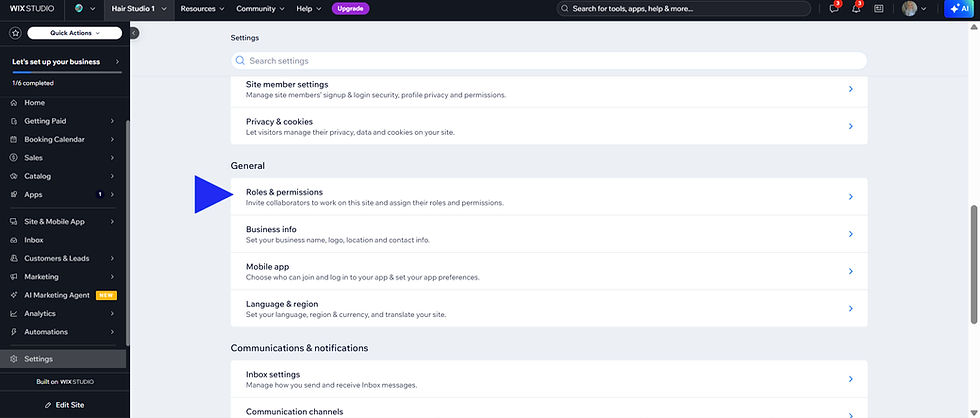
Task: Click the Automations lightning icon
Action: pos(14,332)
